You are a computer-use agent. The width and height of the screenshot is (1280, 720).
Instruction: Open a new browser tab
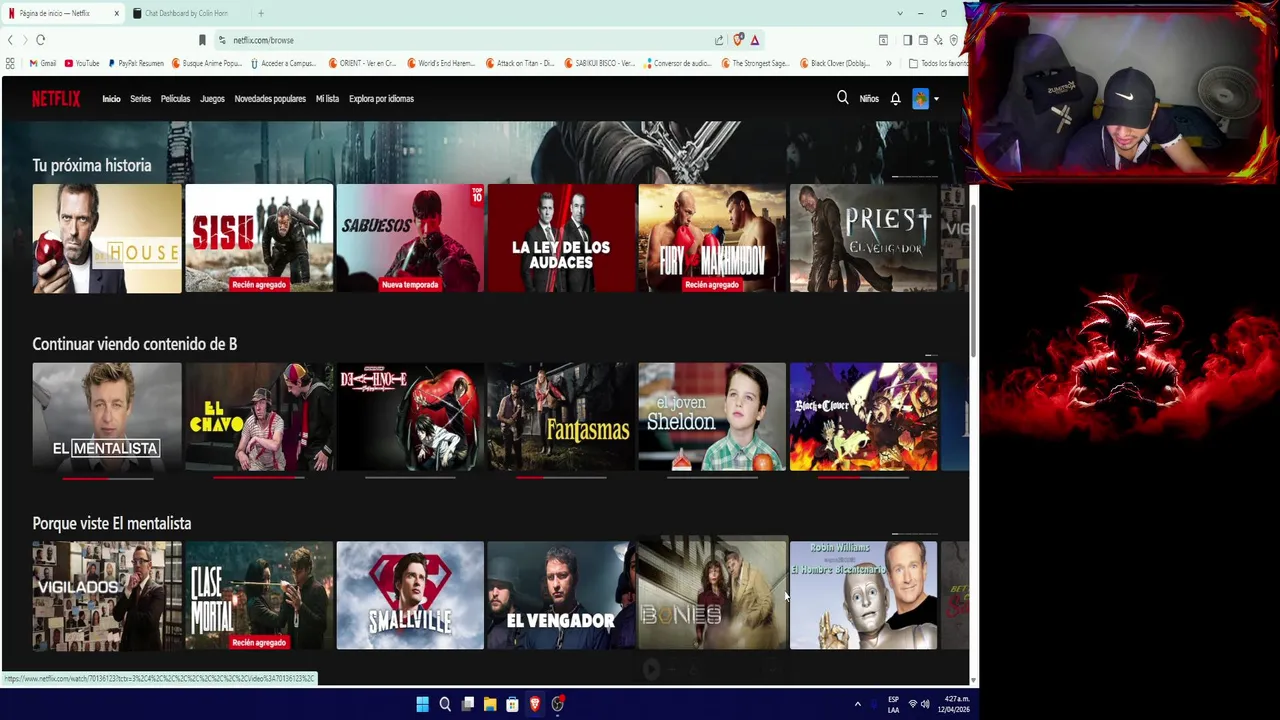point(260,13)
